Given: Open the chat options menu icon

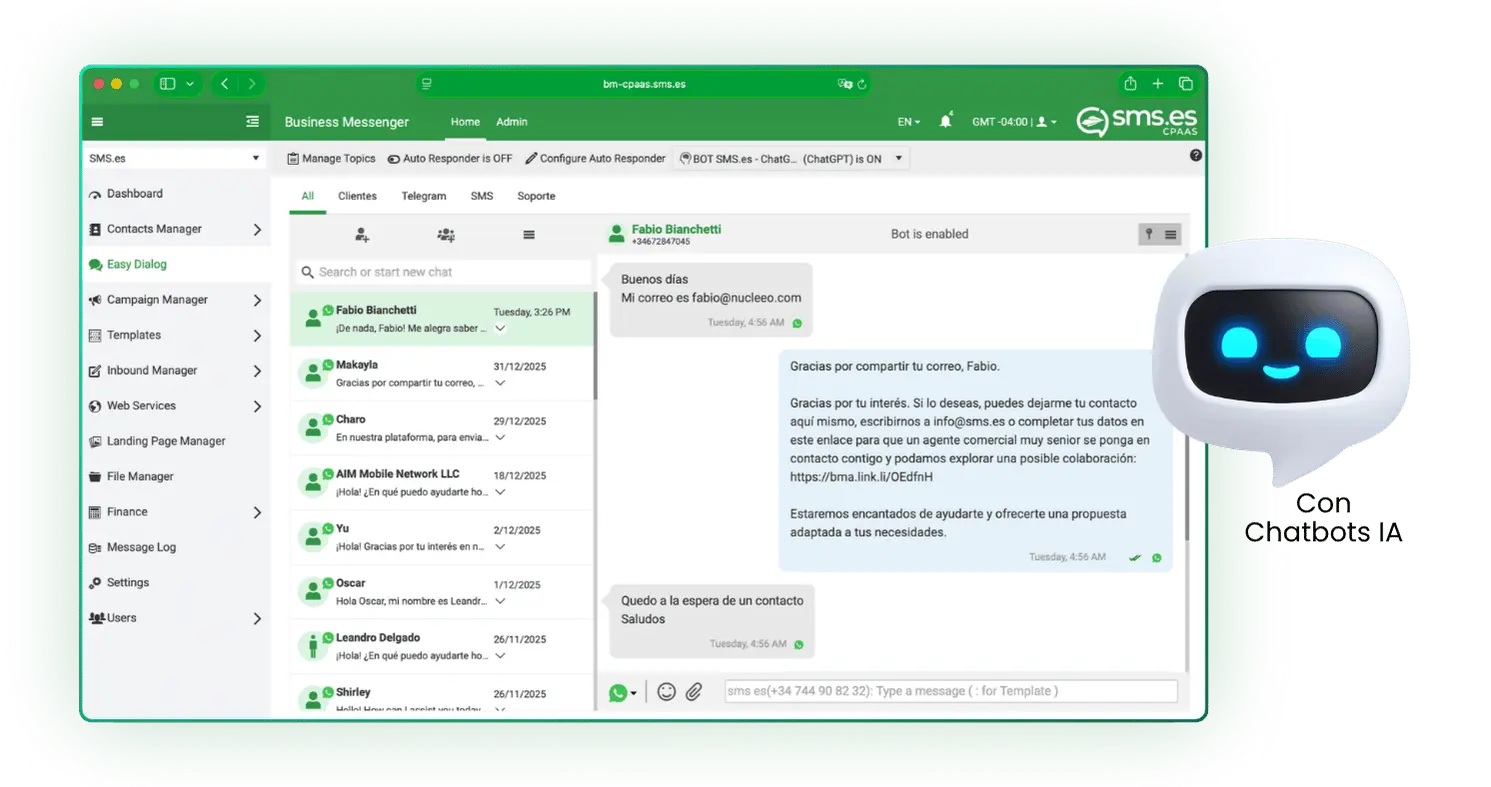Looking at the screenshot, I should coord(1171,234).
